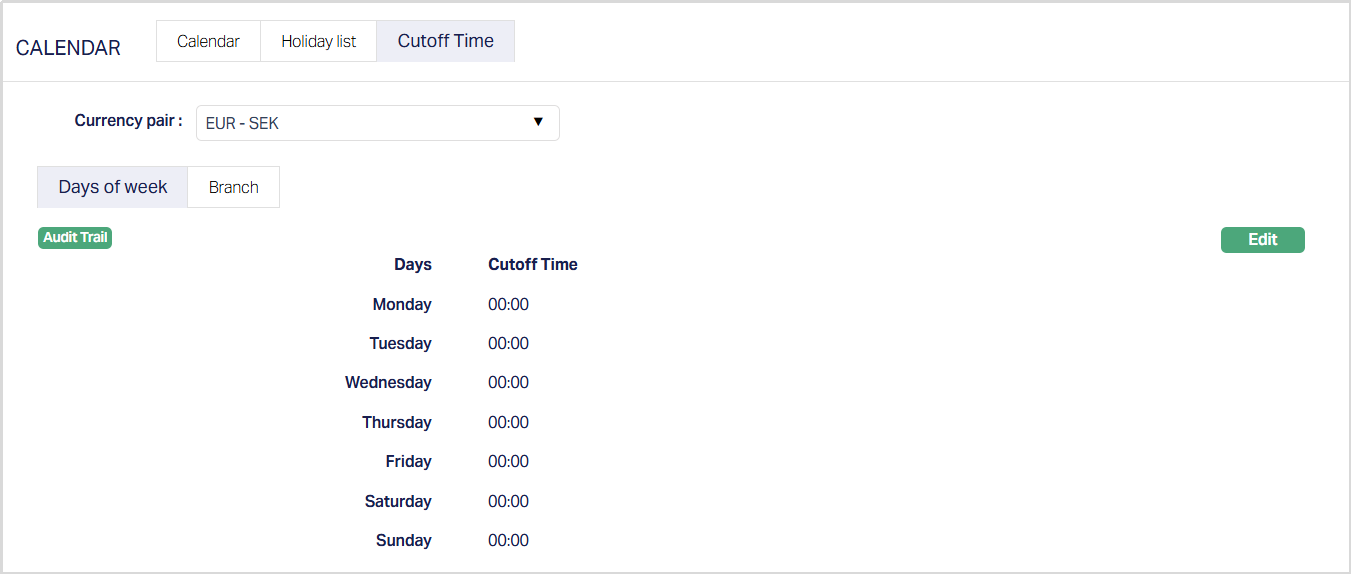Select Friday's 00:00 cutoff time value
The height and width of the screenshot is (574, 1351).
click(x=508, y=462)
